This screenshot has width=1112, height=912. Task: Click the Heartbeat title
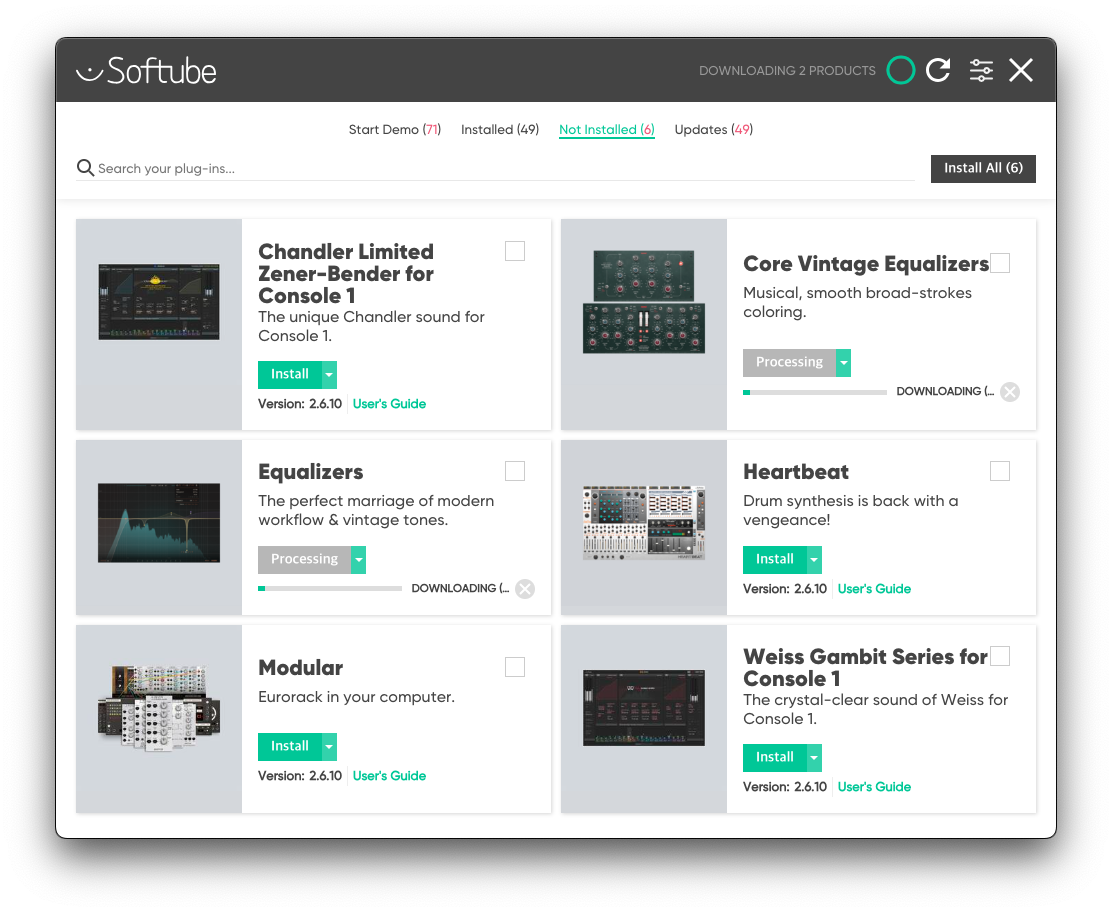(796, 472)
